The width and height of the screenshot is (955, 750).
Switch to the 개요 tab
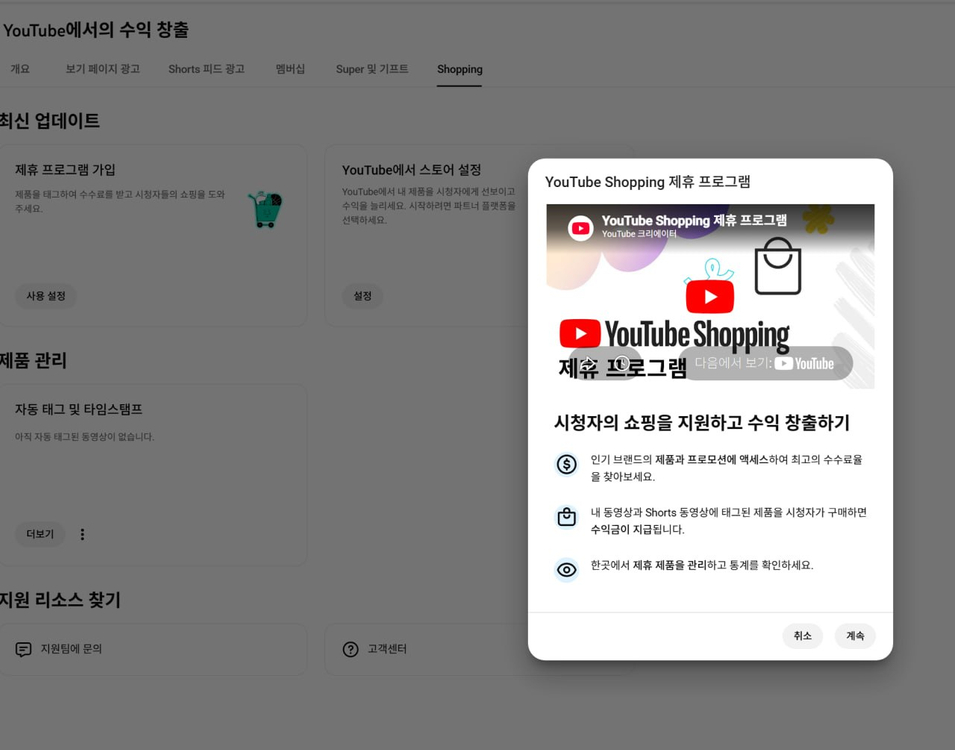[x=19, y=69]
